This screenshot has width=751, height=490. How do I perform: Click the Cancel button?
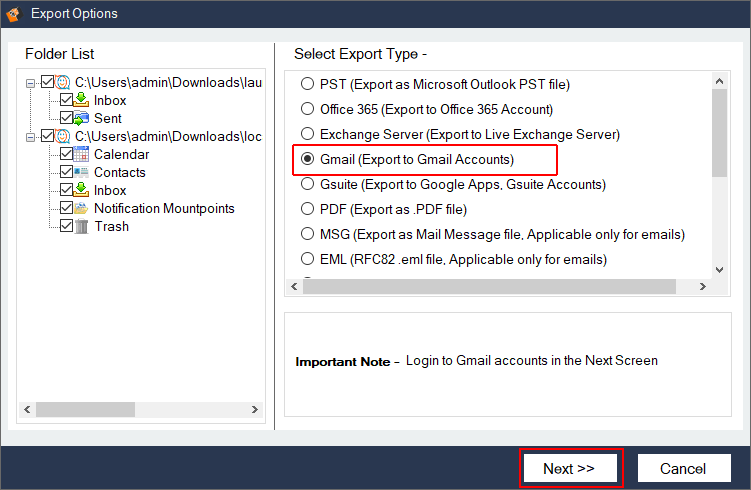pyautogui.click(x=683, y=468)
